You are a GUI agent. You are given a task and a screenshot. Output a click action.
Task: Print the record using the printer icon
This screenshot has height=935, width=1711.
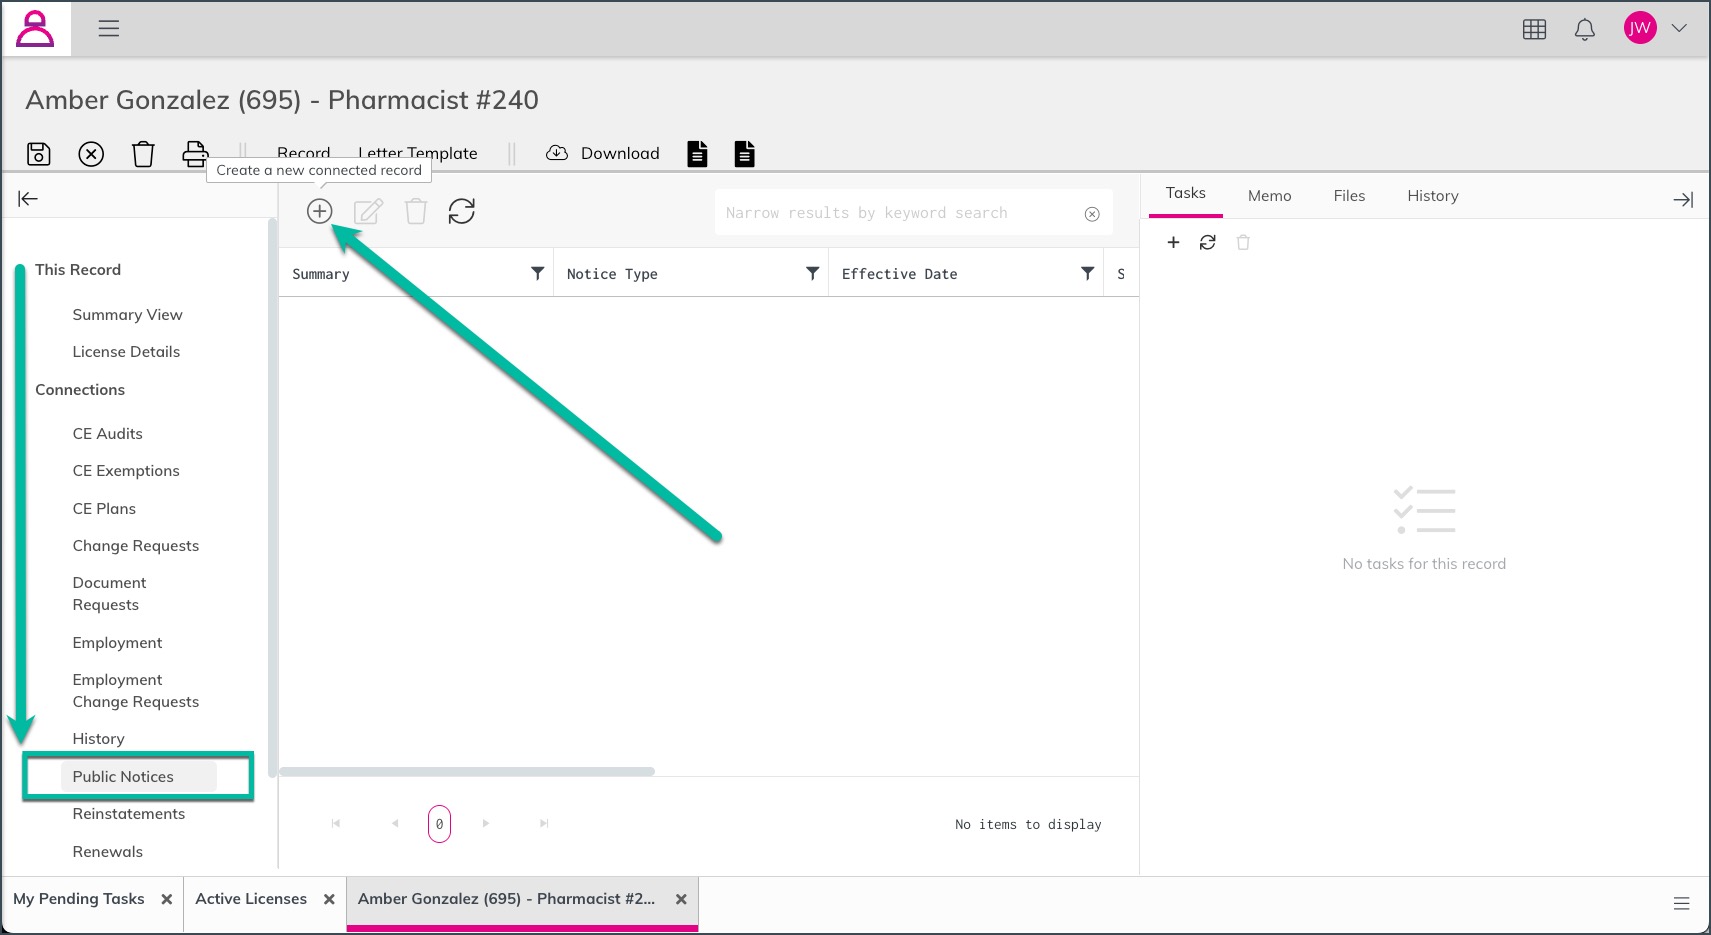[195, 154]
